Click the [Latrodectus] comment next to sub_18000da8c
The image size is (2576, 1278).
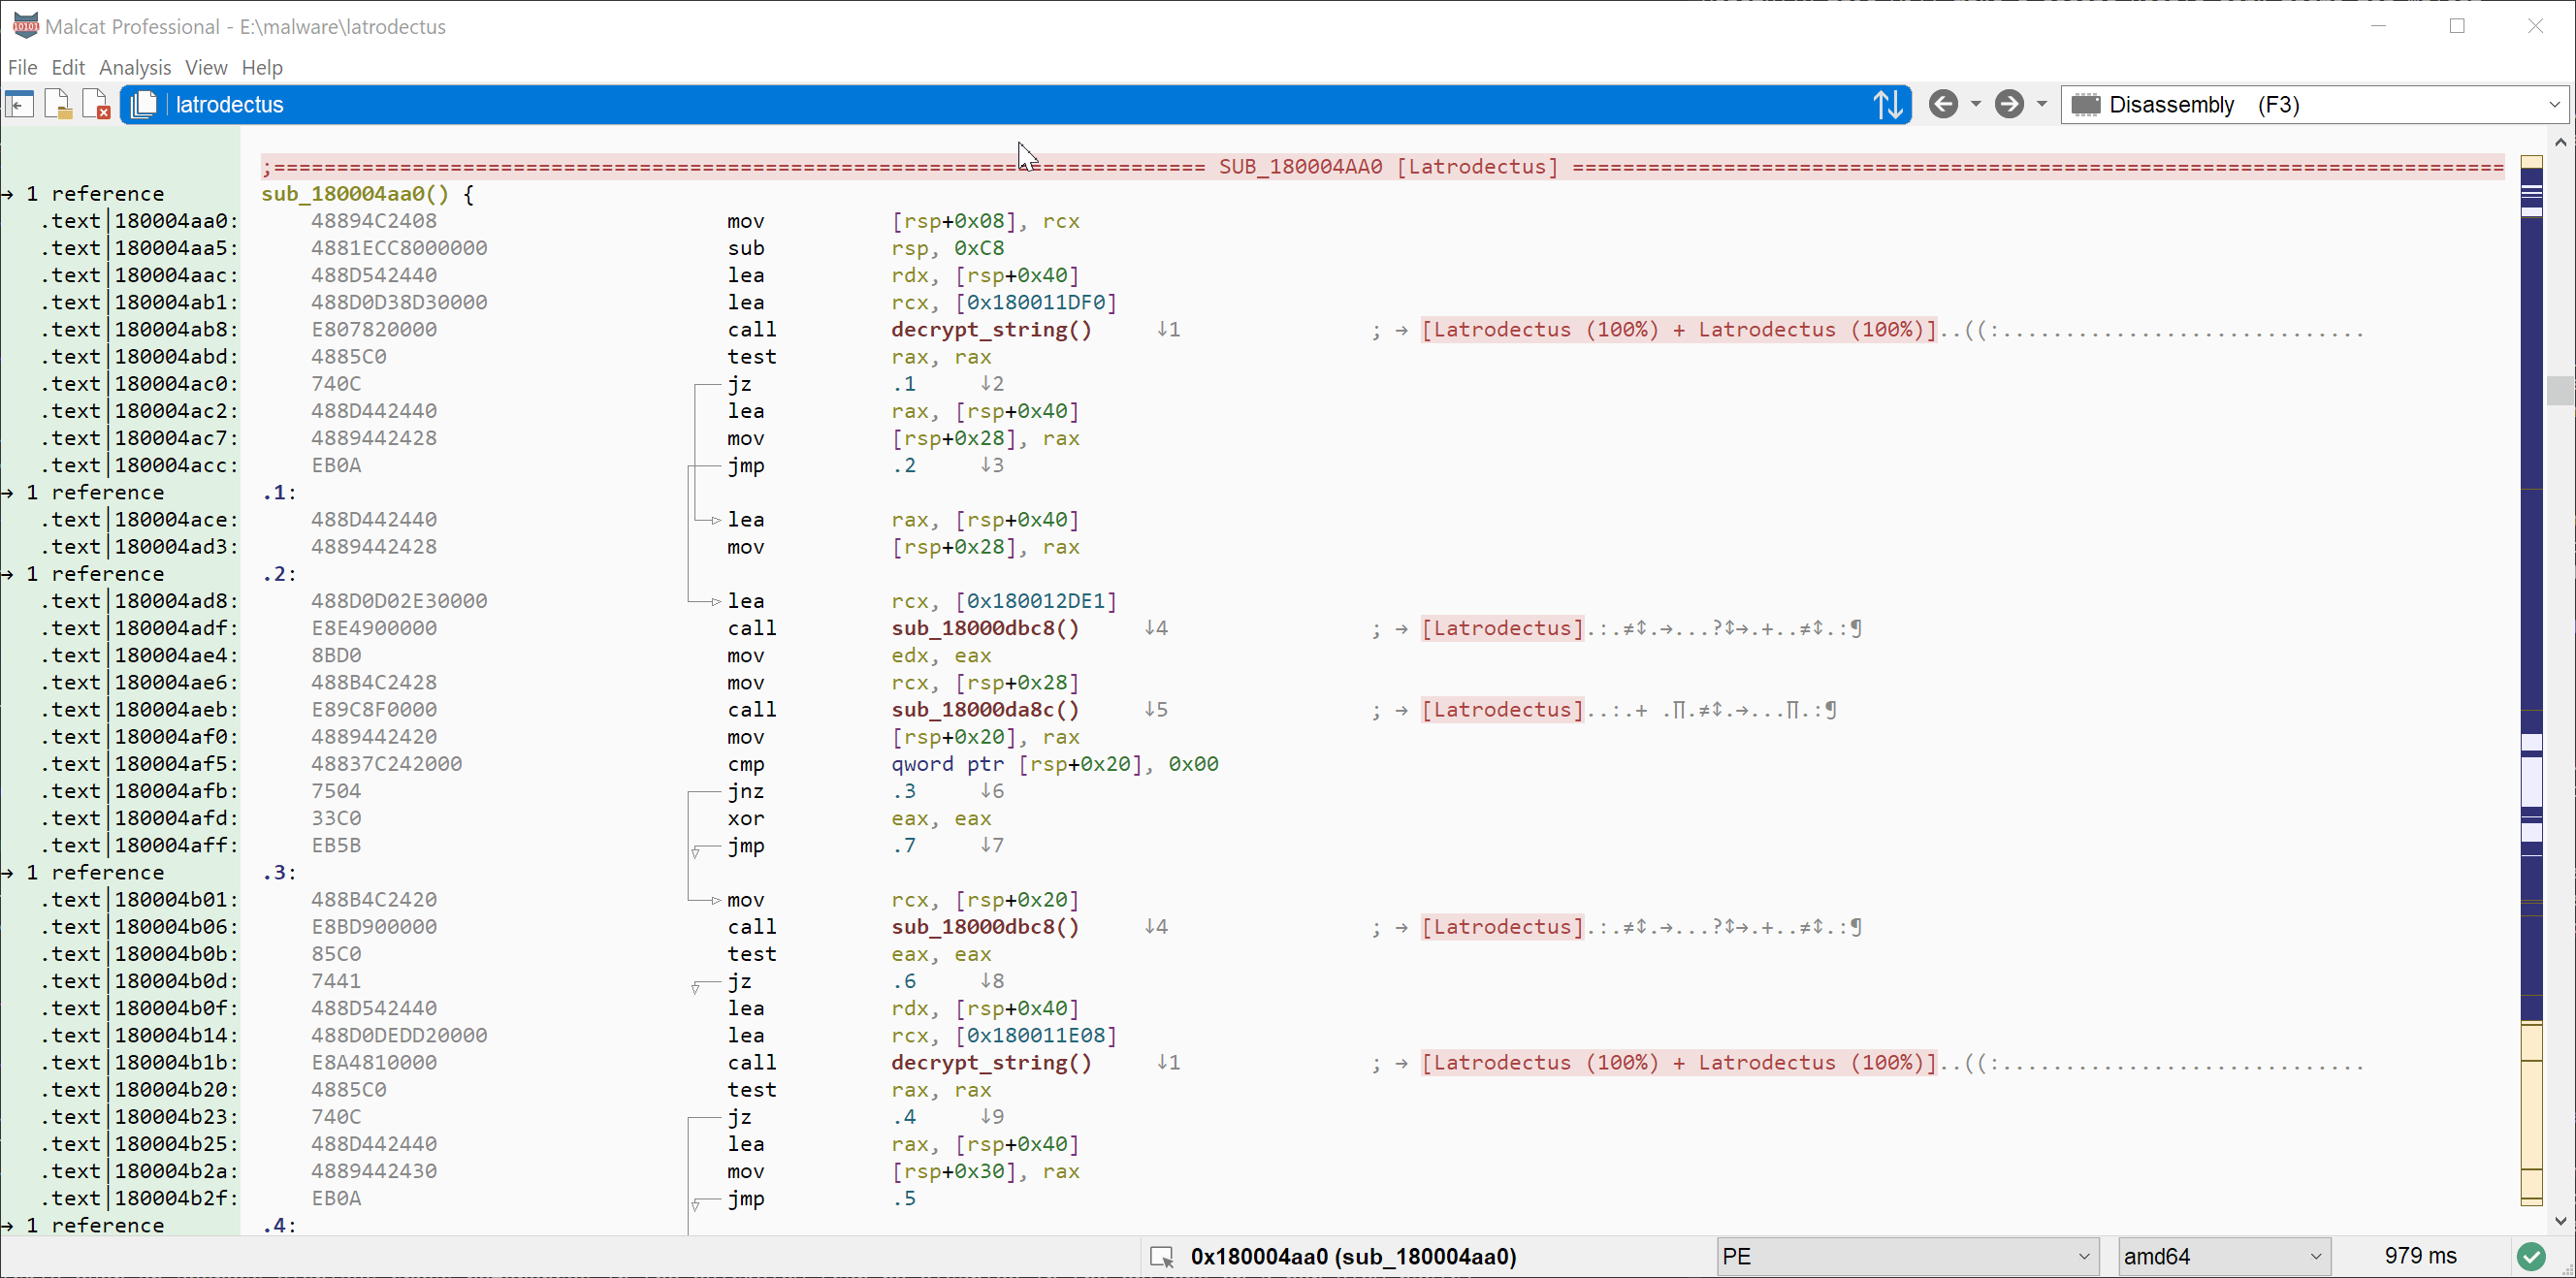pyautogui.click(x=1503, y=710)
